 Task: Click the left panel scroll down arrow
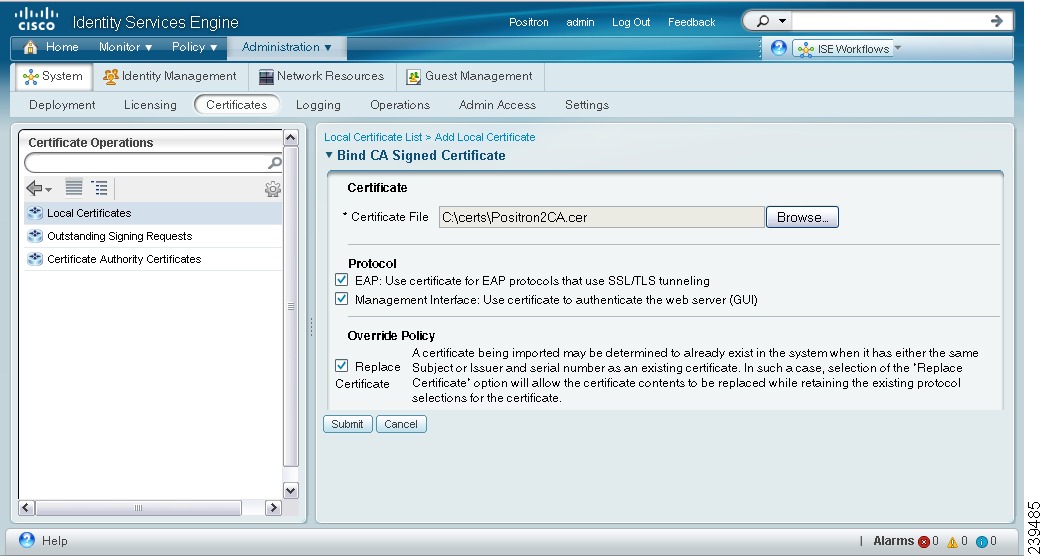pos(290,491)
